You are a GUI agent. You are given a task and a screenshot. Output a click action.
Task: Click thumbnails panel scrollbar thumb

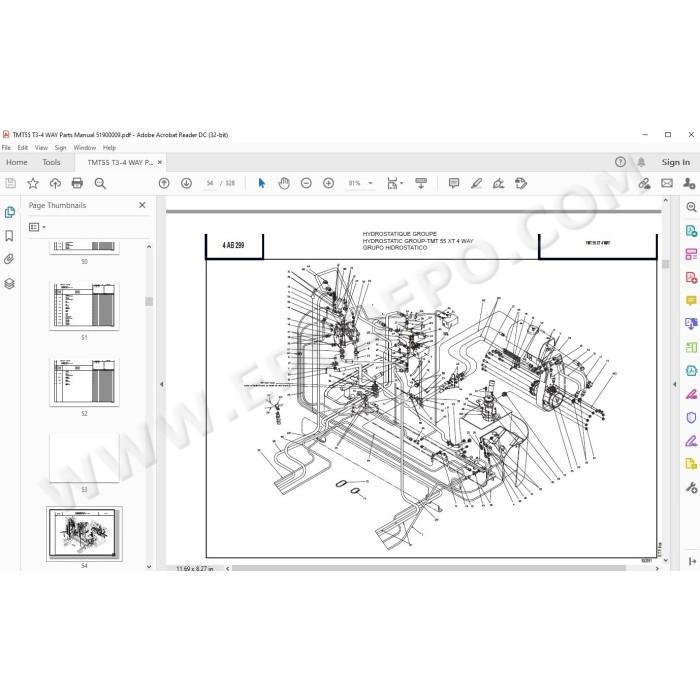pyautogui.click(x=149, y=302)
